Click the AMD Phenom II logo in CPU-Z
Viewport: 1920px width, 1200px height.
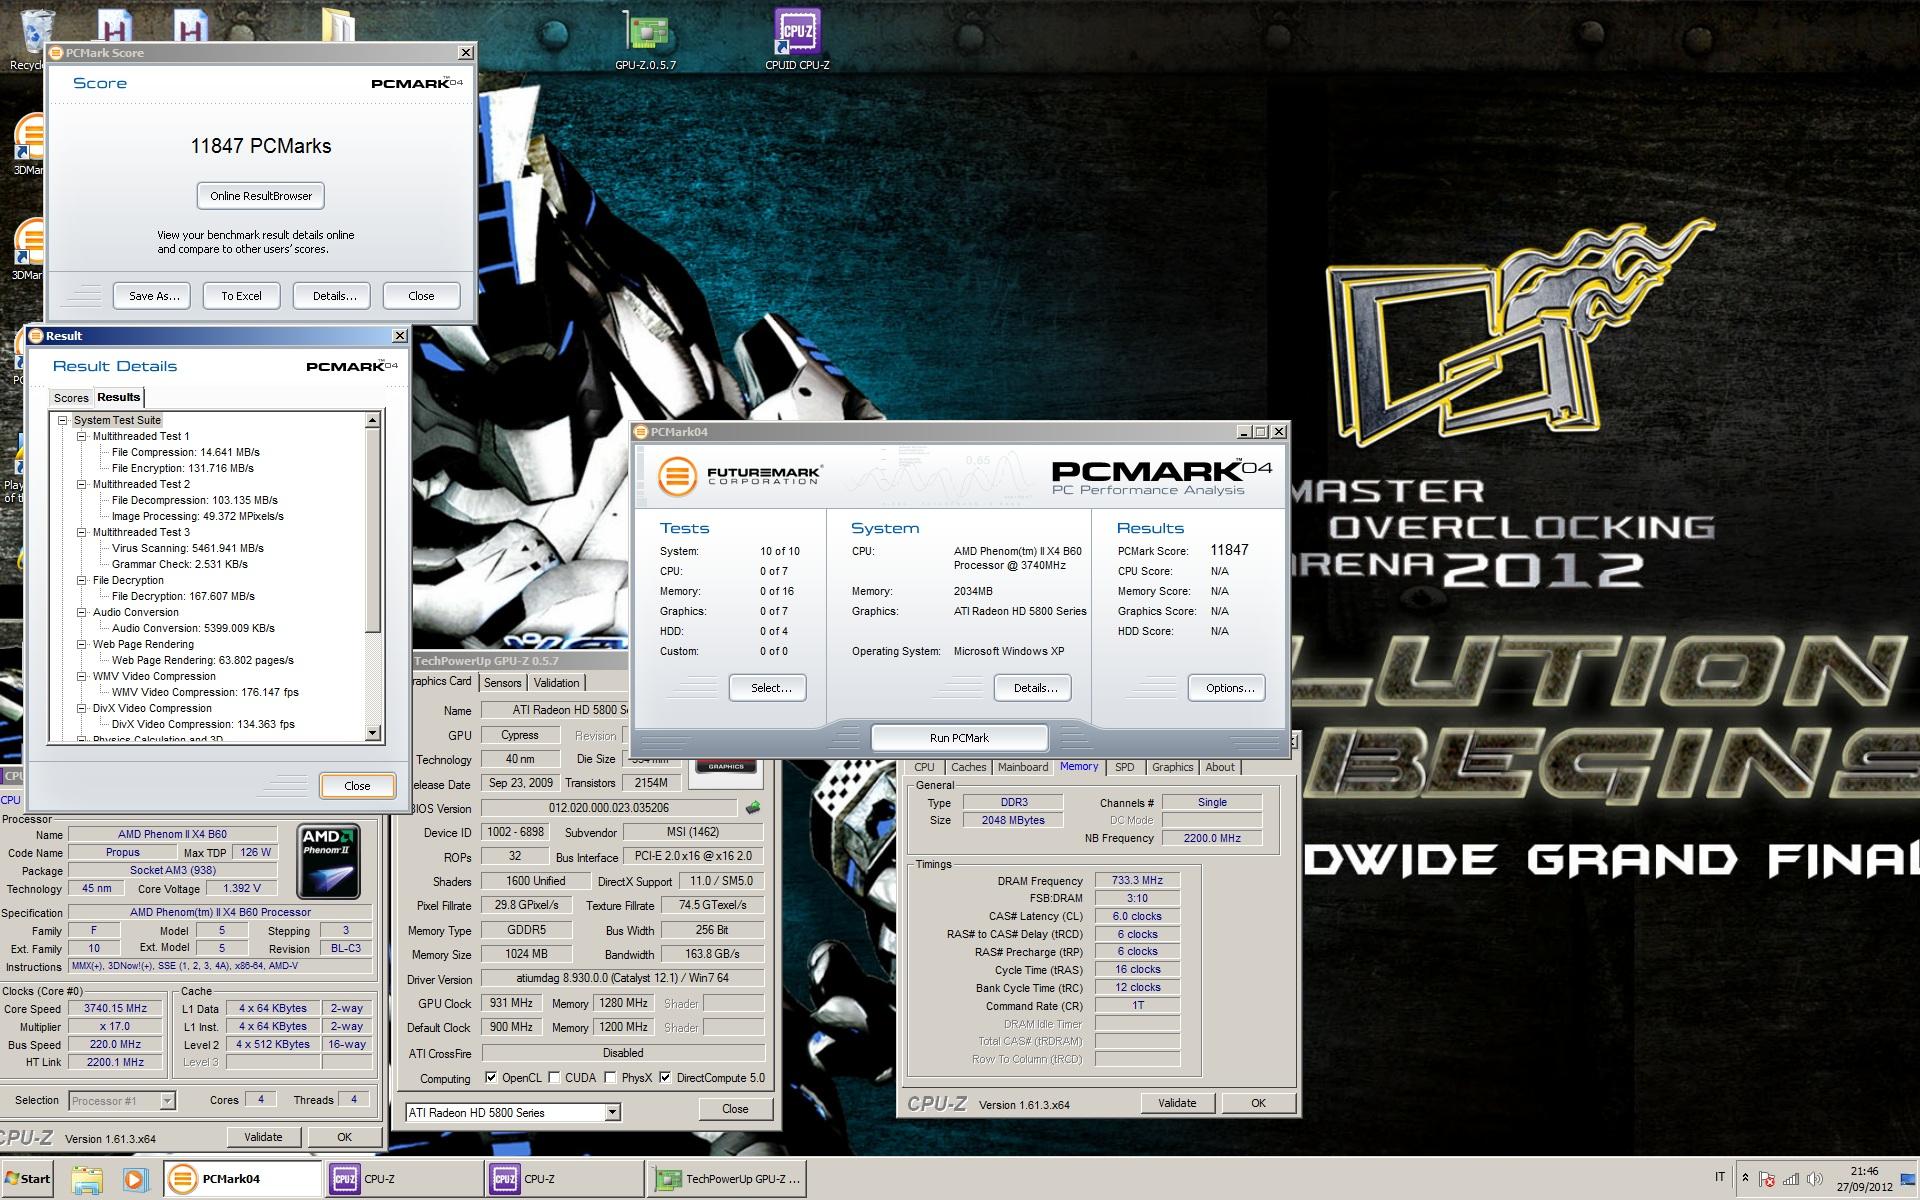pos(329,861)
